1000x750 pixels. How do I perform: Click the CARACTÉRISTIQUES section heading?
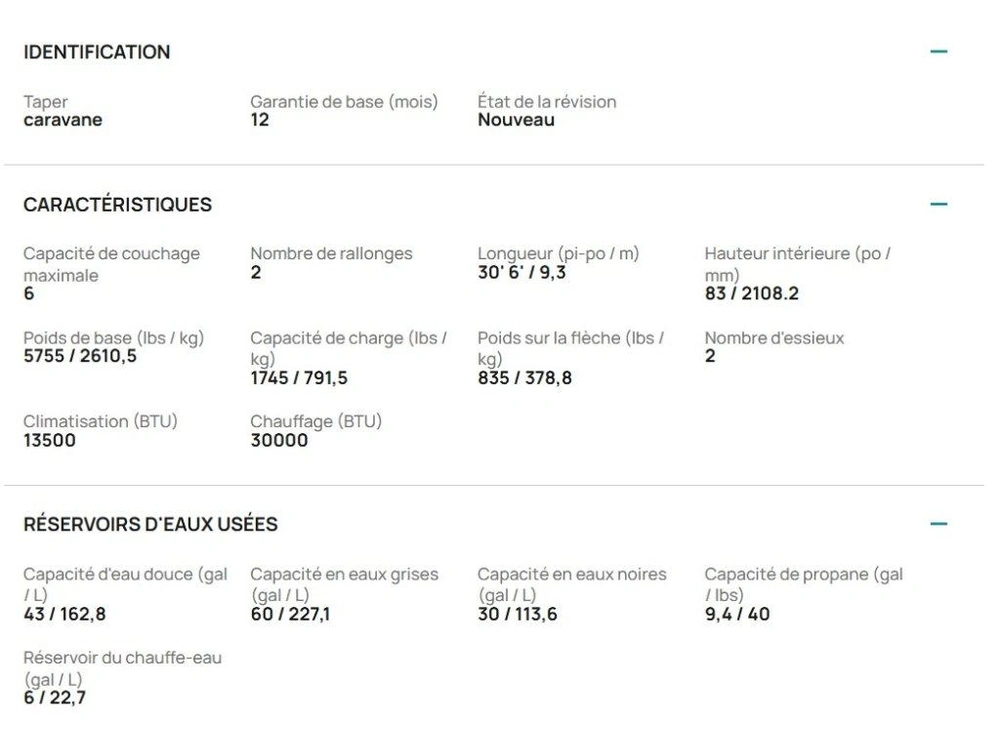pyautogui.click(x=118, y=205)
